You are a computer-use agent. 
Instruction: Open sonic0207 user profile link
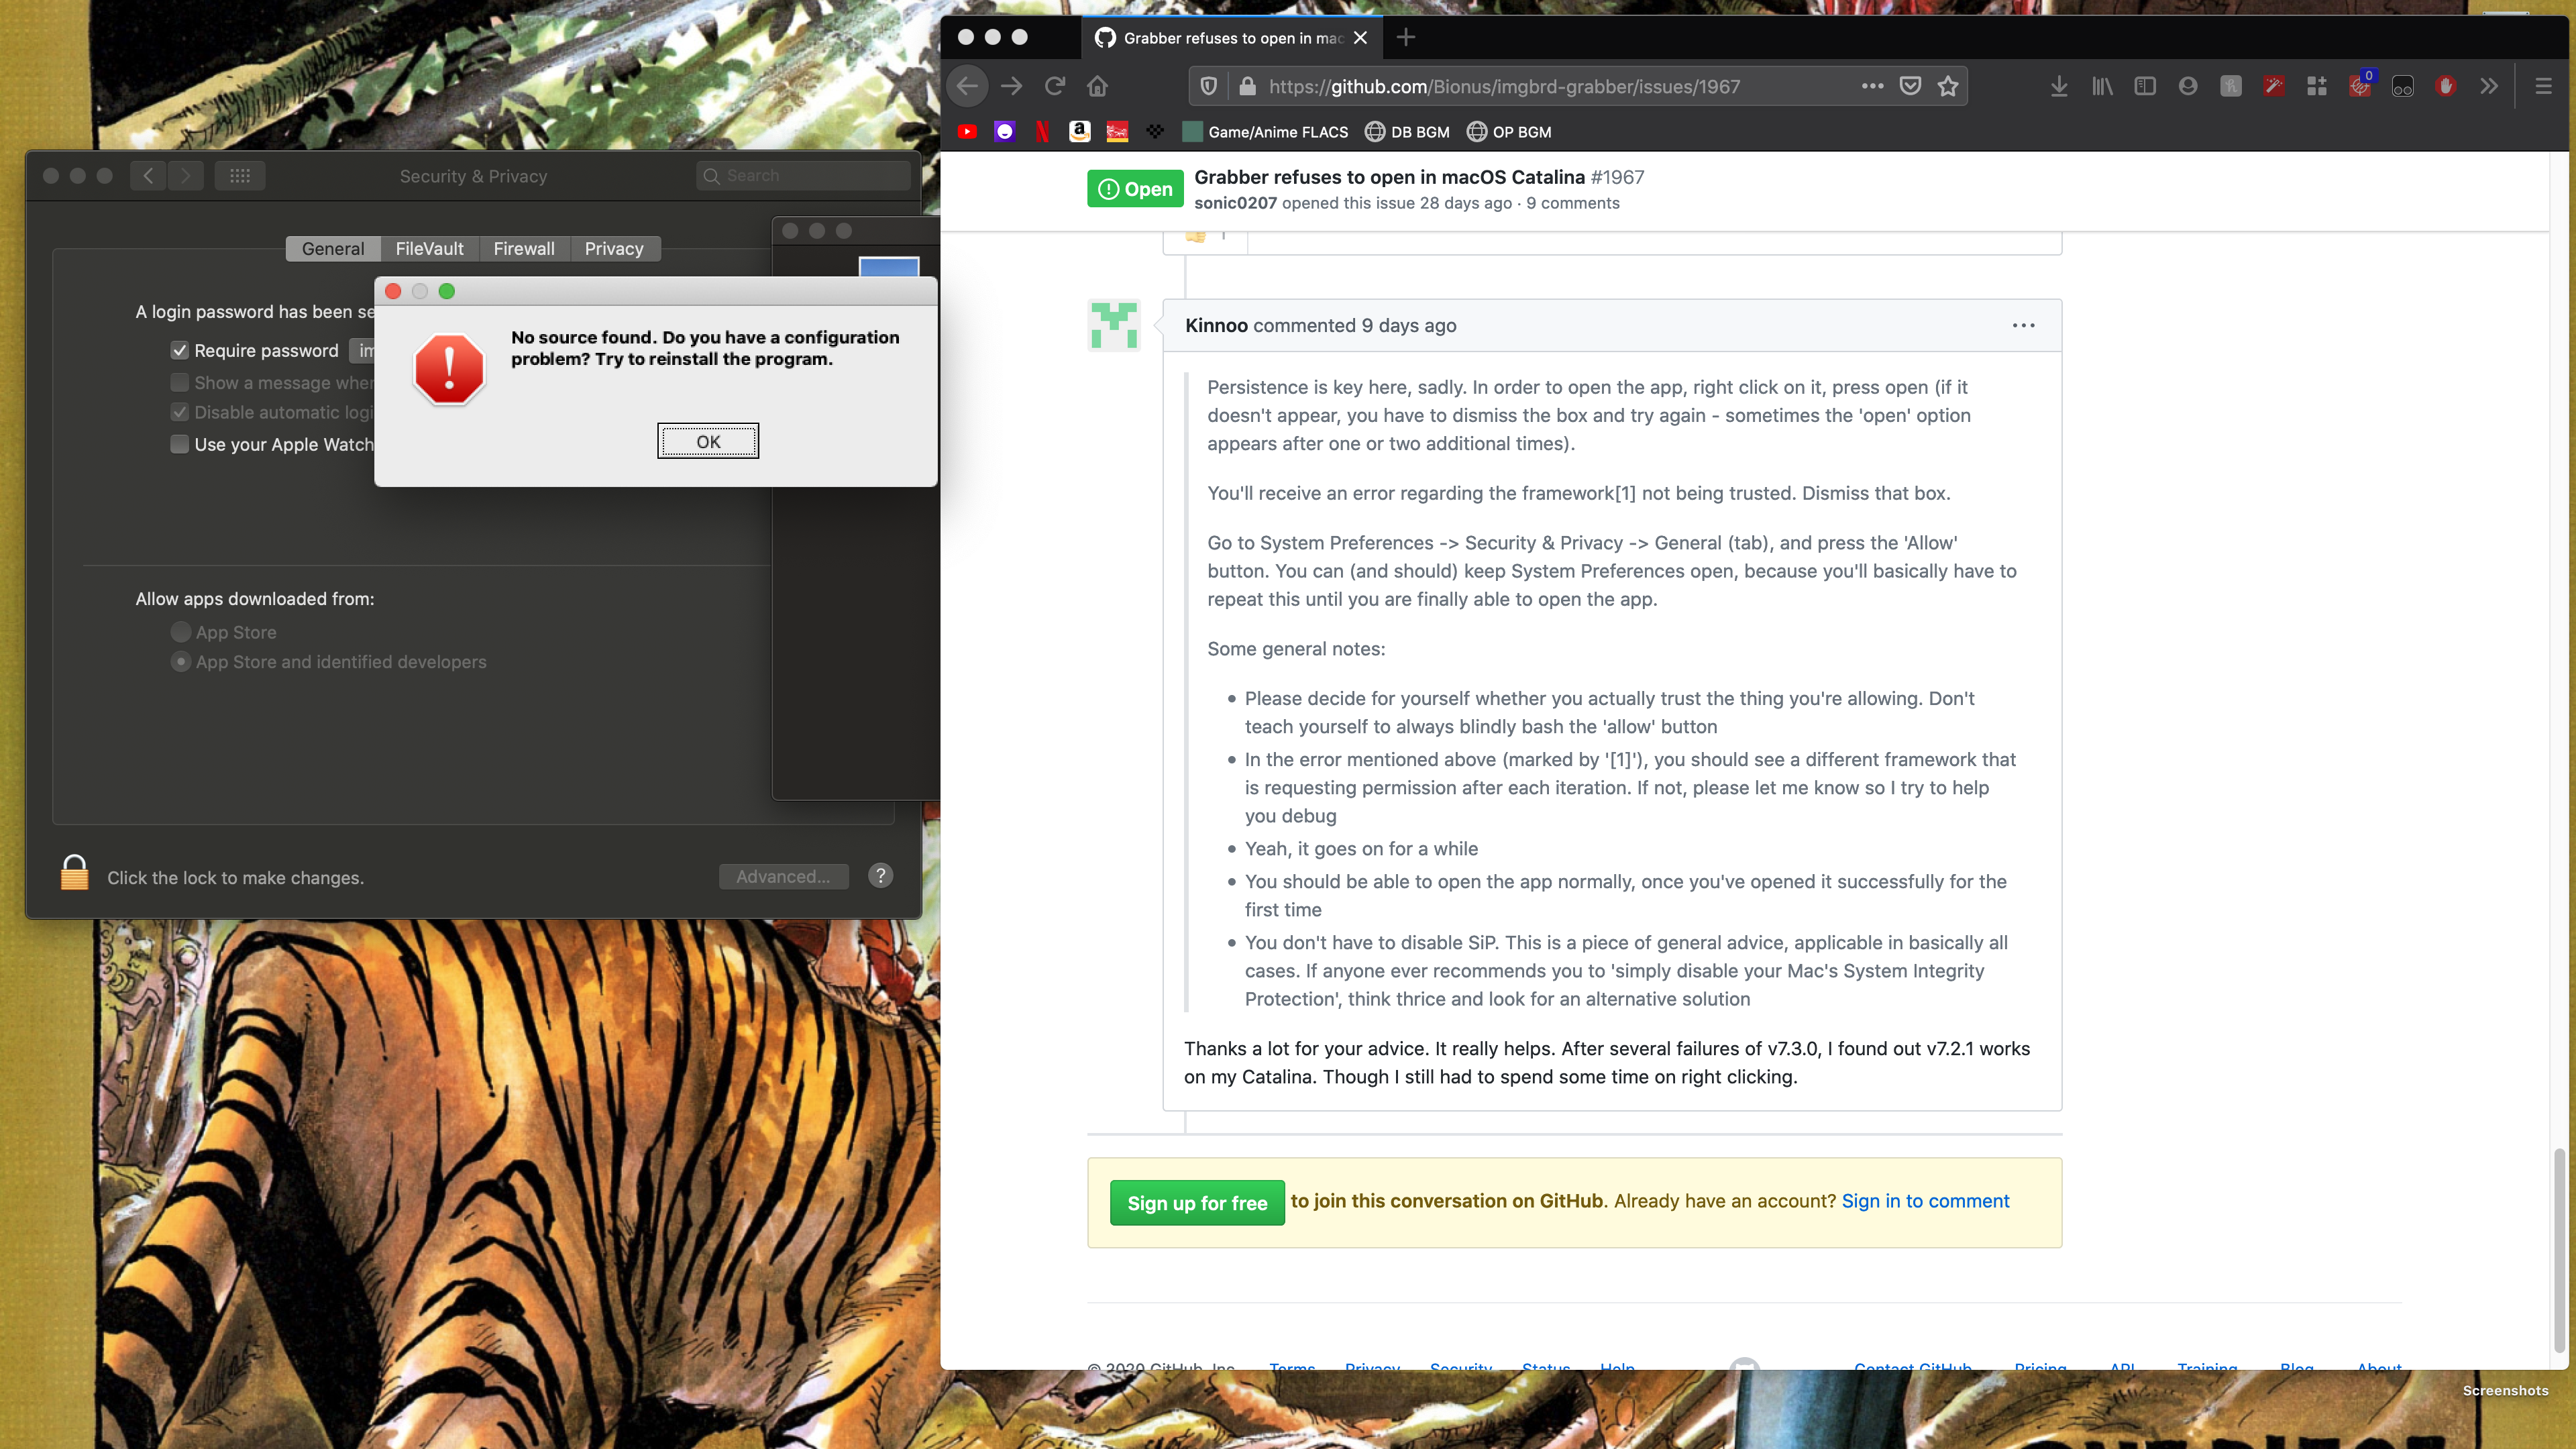point(1235,203)
